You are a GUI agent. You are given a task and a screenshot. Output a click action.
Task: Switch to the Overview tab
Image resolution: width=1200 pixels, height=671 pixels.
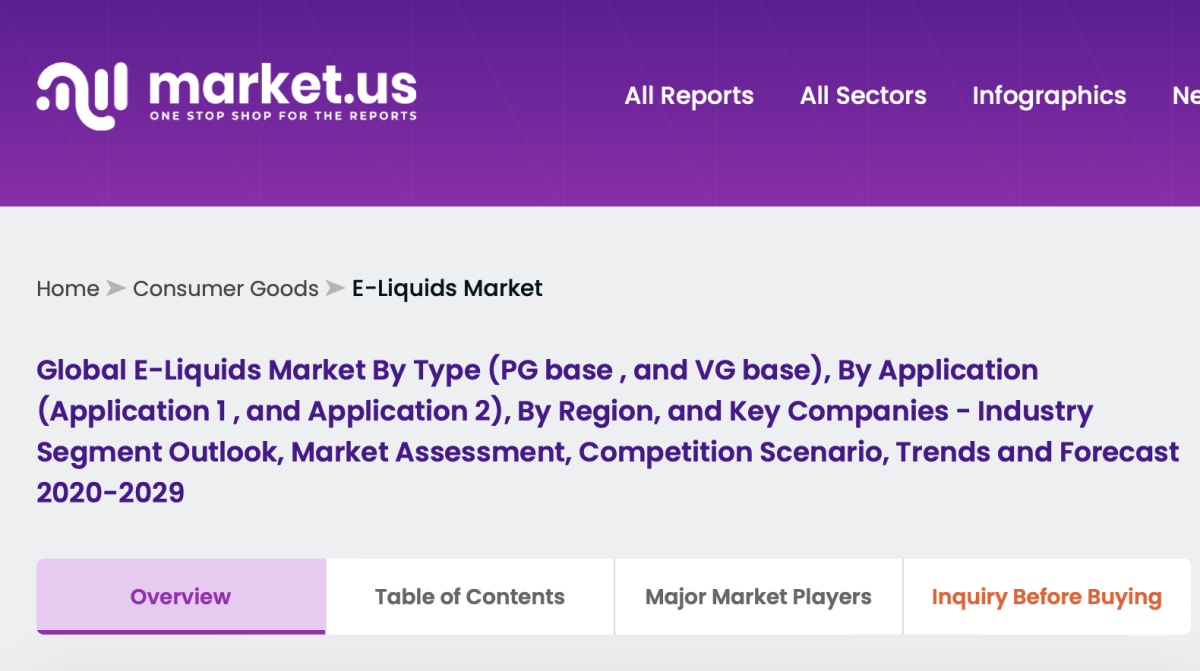[x=181, y=597]
